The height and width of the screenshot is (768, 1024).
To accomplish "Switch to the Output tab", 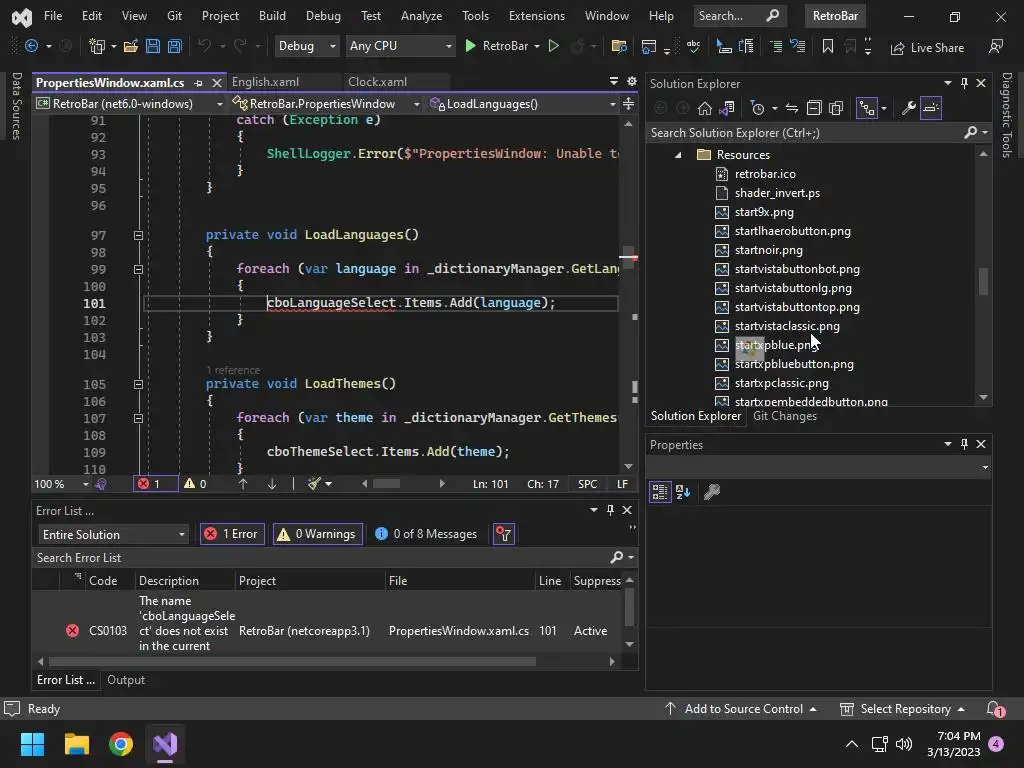I will [x=126, y=680].
